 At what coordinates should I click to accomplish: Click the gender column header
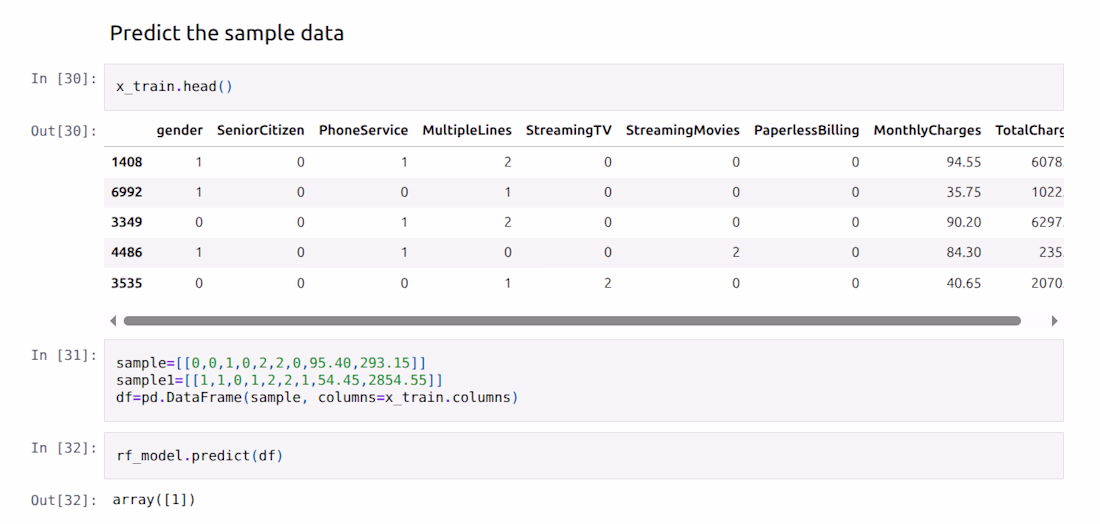(x=179, y=130)
